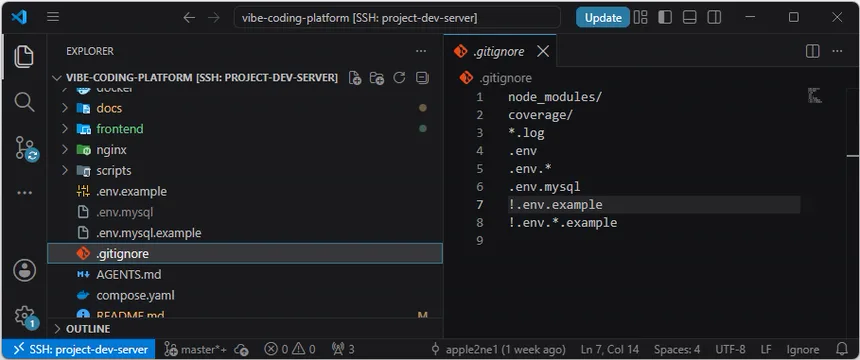Image resolution: width=860 pixels, height=360 pixels.
Task: Expand the docs folder
Action: point(65,108)
